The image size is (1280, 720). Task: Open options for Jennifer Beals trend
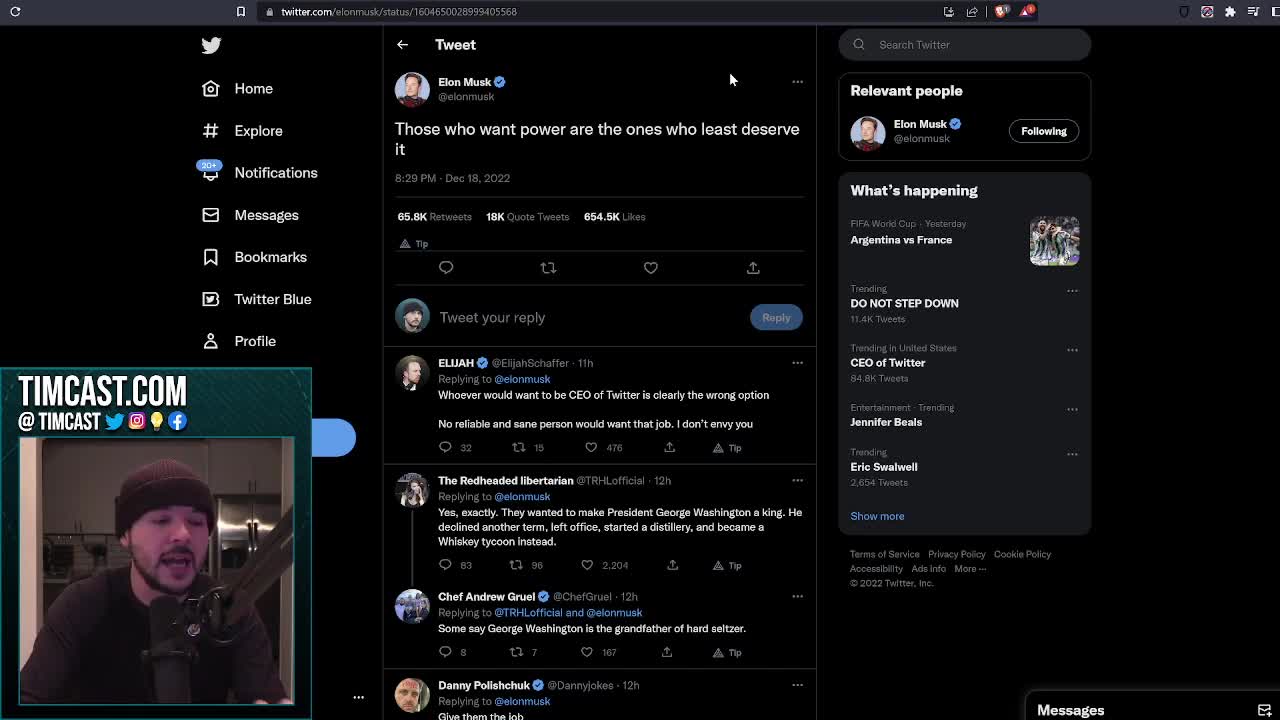pos(1072,409)
